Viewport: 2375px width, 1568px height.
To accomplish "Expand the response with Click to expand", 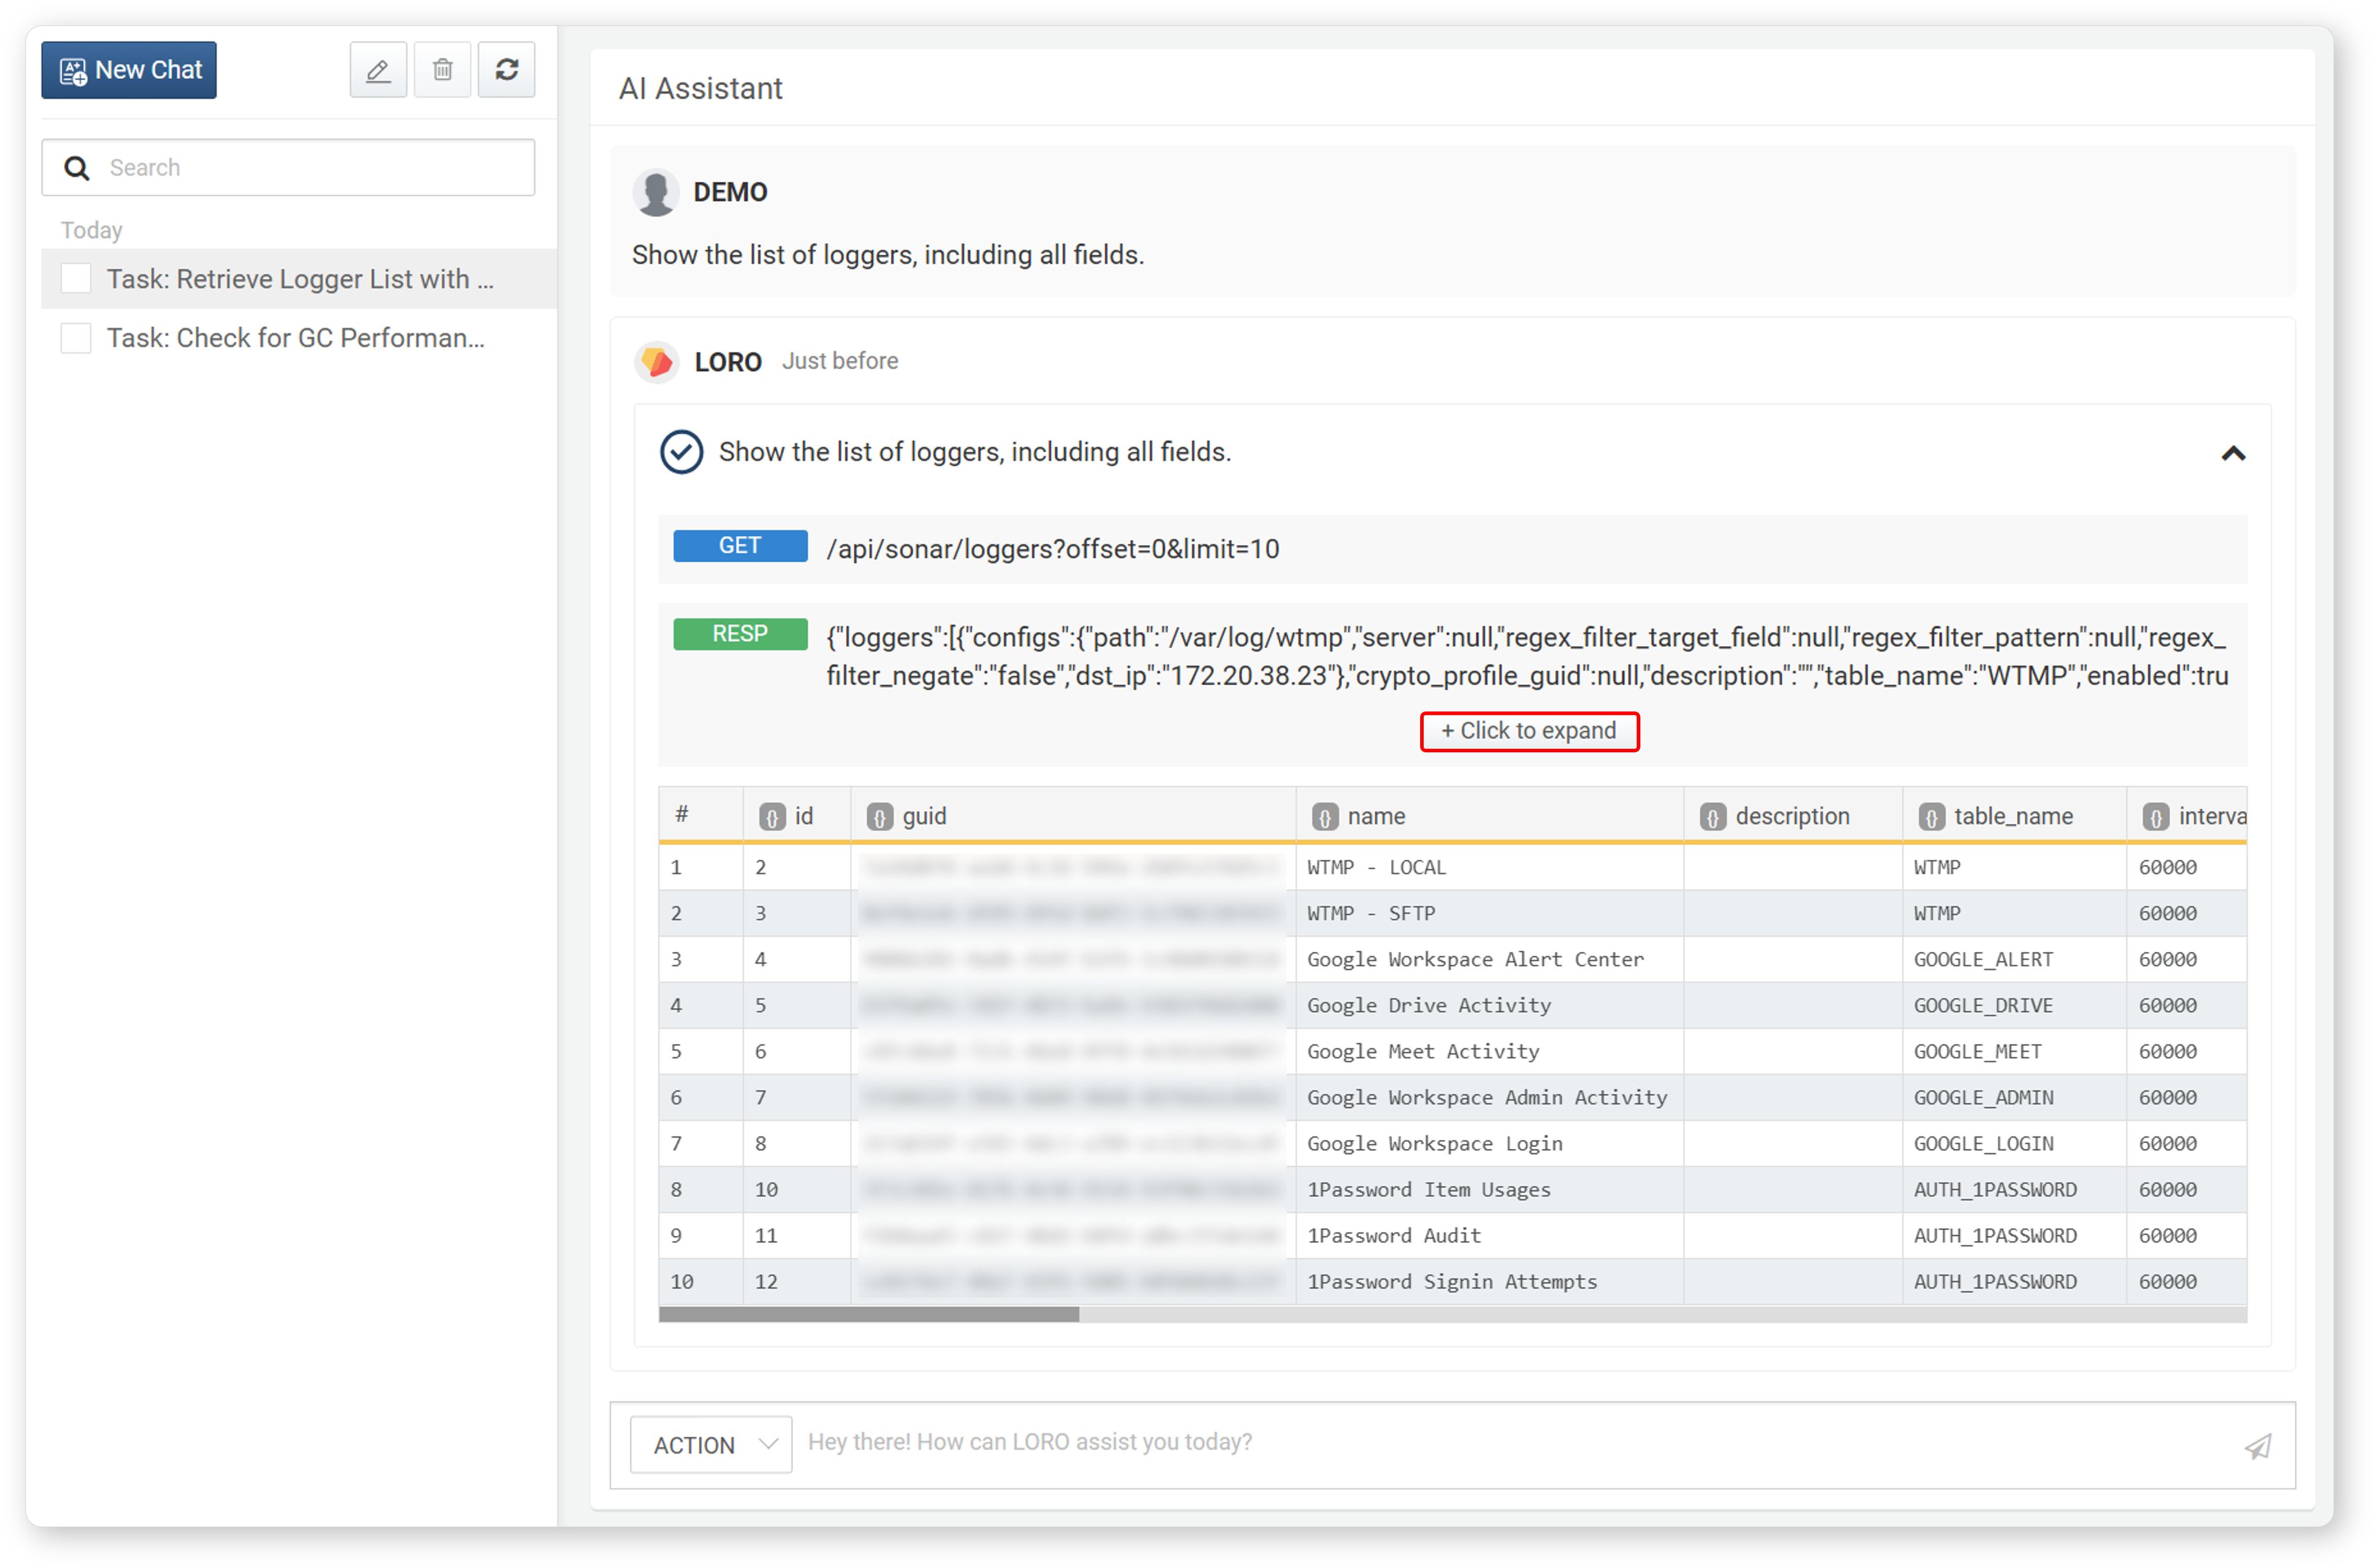I will click(1529, 731).
